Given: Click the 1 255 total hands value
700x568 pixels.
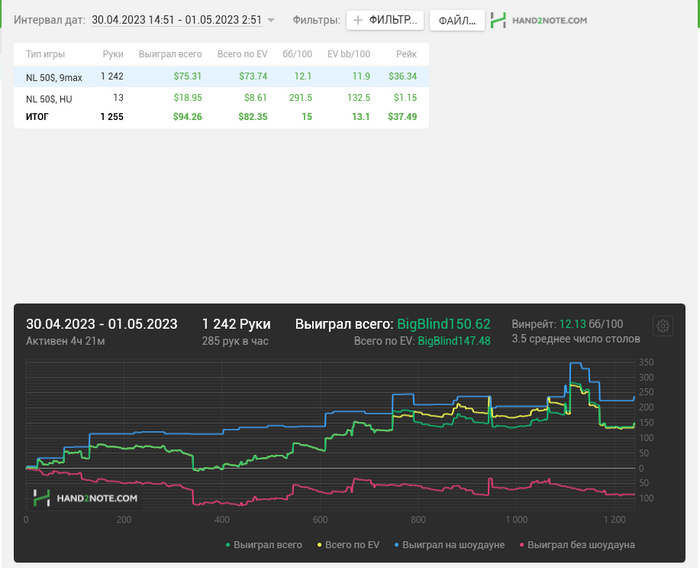Looking at the screenshot, I should click(x=112, y=117).
